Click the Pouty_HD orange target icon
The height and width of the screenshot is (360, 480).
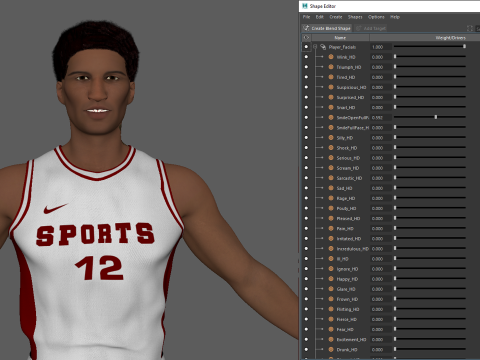click(331, 208)
